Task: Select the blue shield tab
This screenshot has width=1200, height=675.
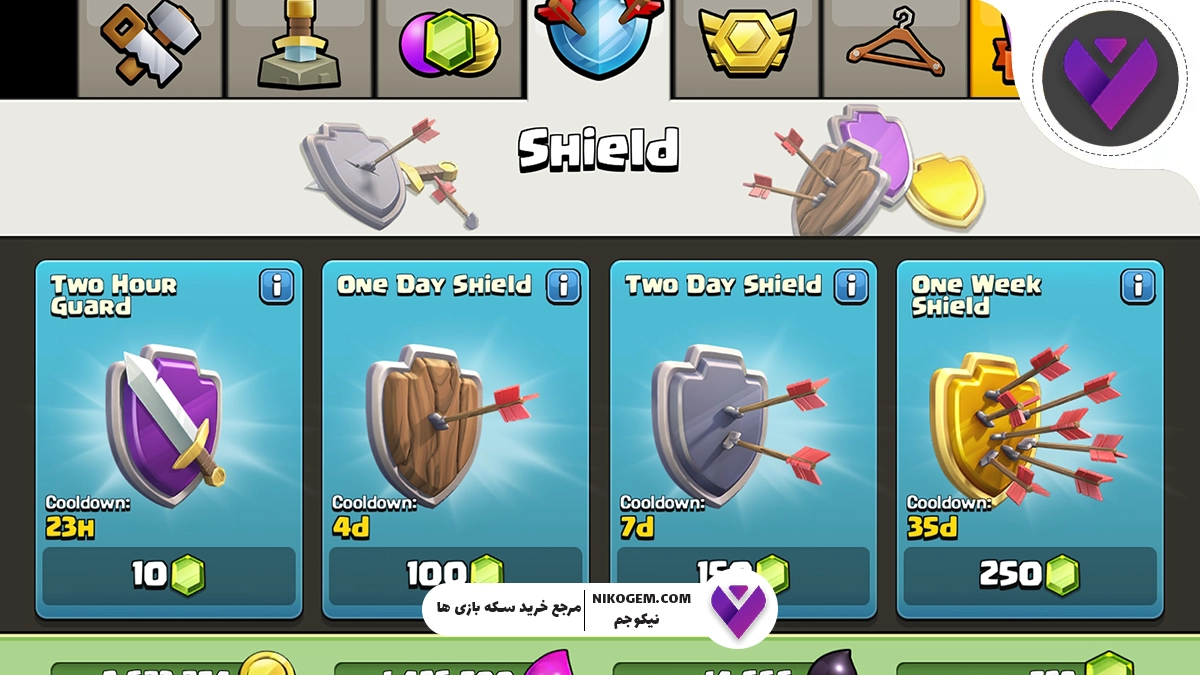Action: (x=598, y=47)
